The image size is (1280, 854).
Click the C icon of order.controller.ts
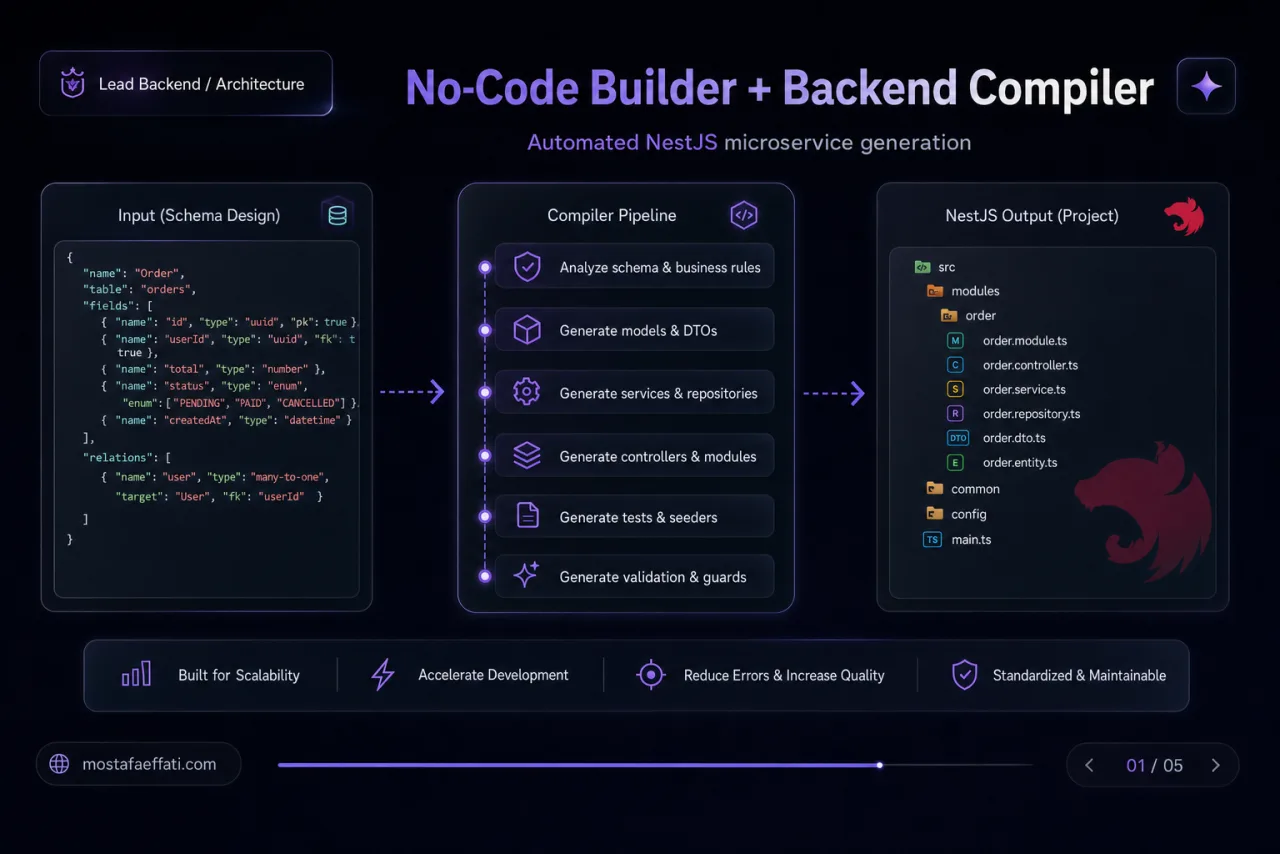tap(955, 365)
